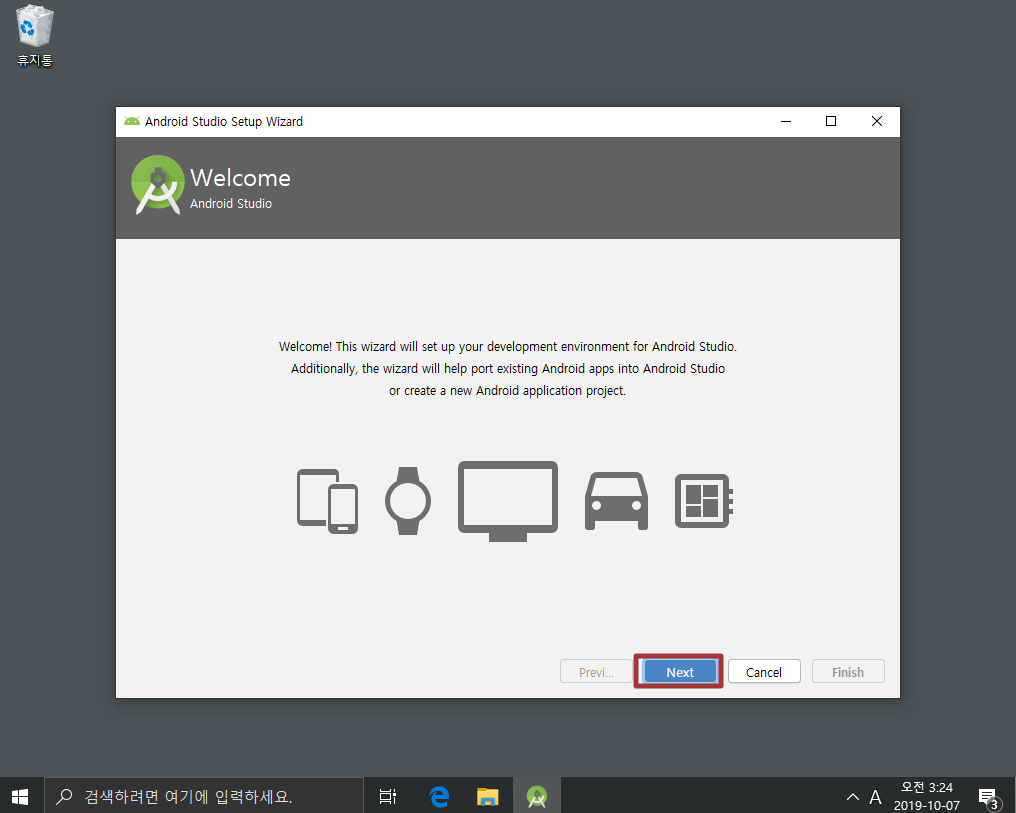Open the Action Center notifications icon

point(989,797)
